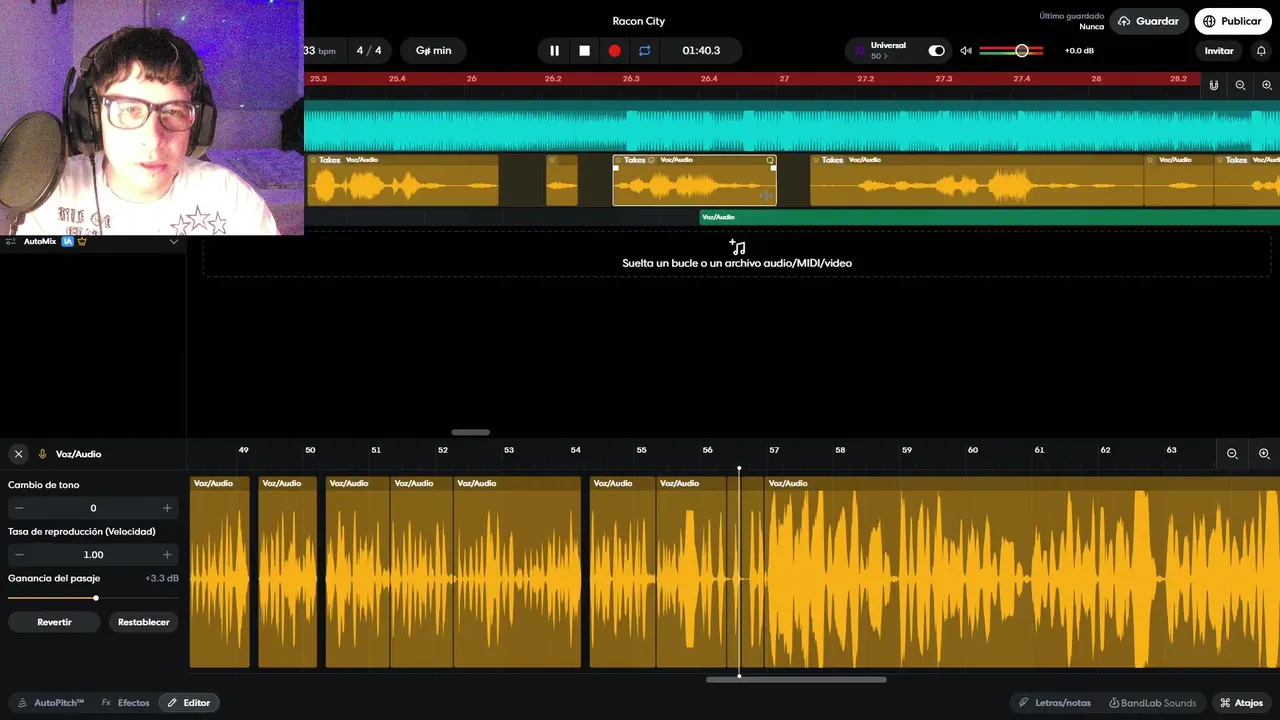Click the music note drop-zone icon
This screenshot has height=720, width=1280.
[x=737, y=247]
